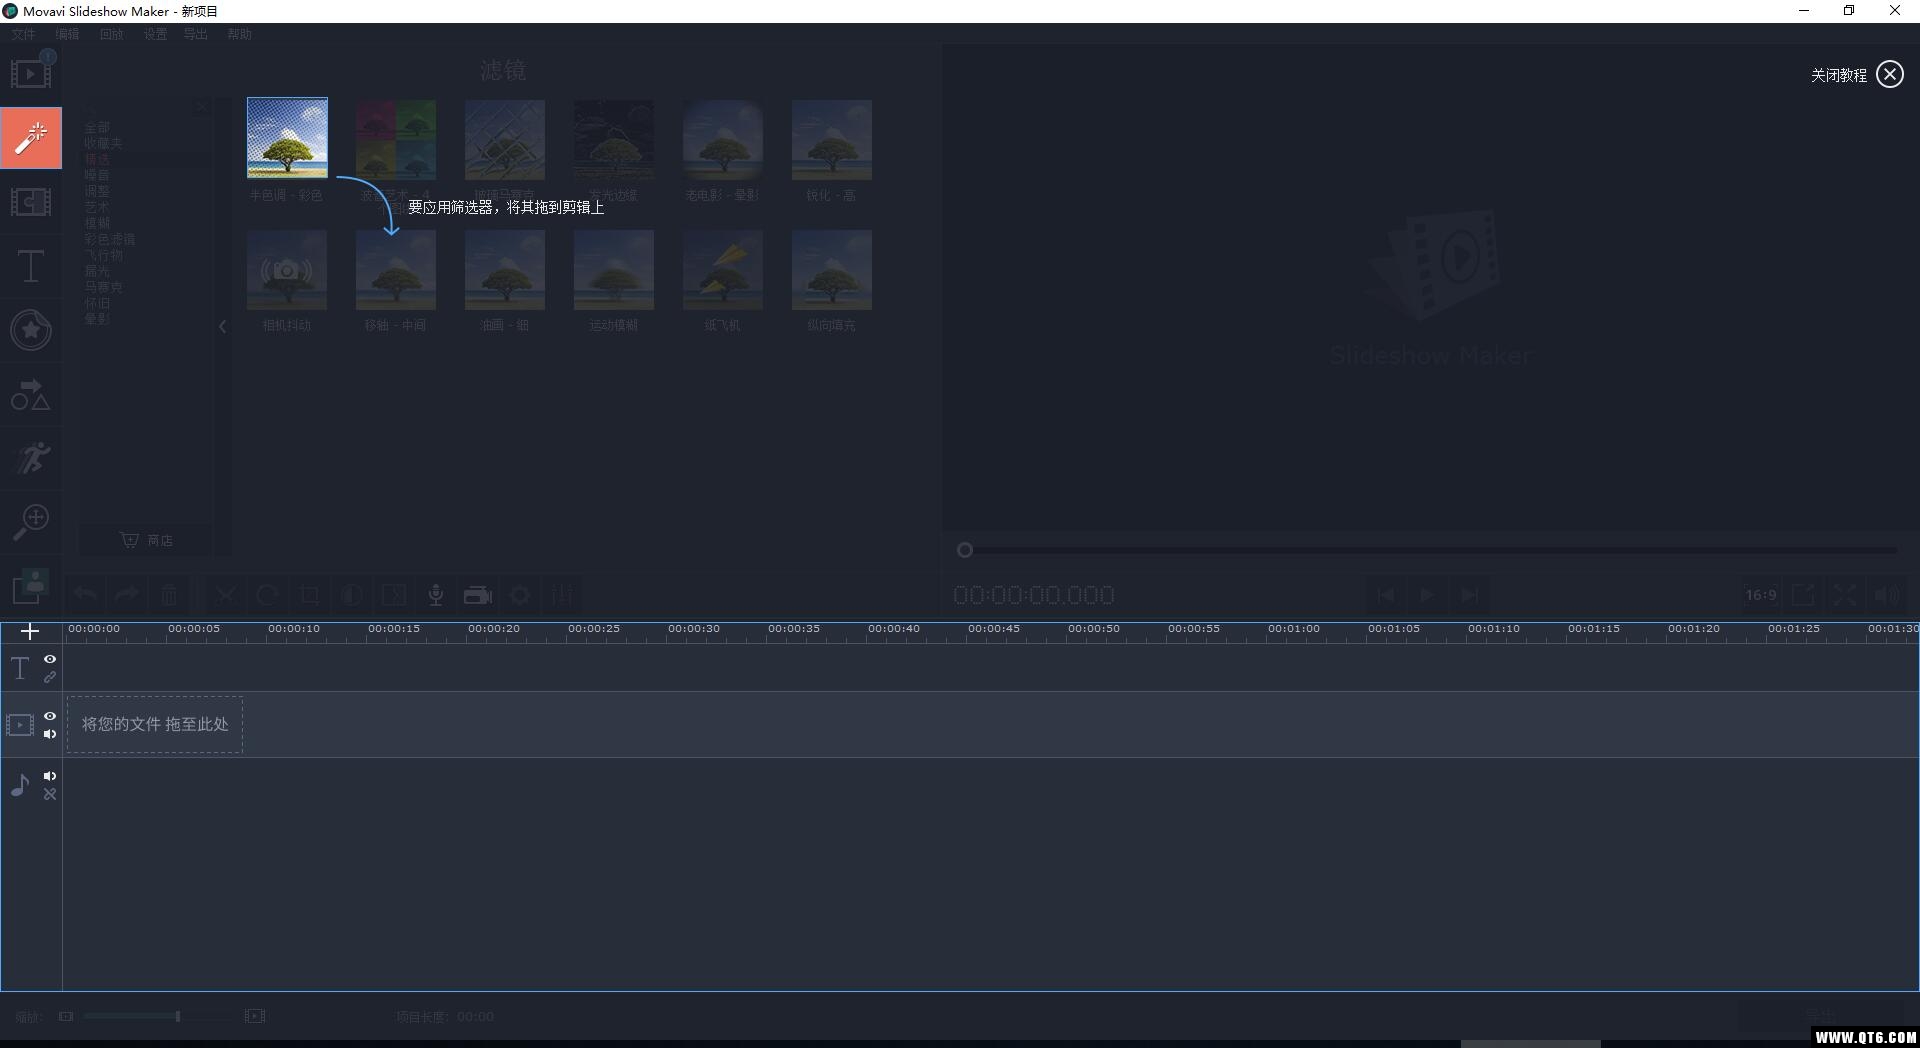Open the Animation running-figure tab
Screen dimensions: 1920x1048
click(31, 458)
